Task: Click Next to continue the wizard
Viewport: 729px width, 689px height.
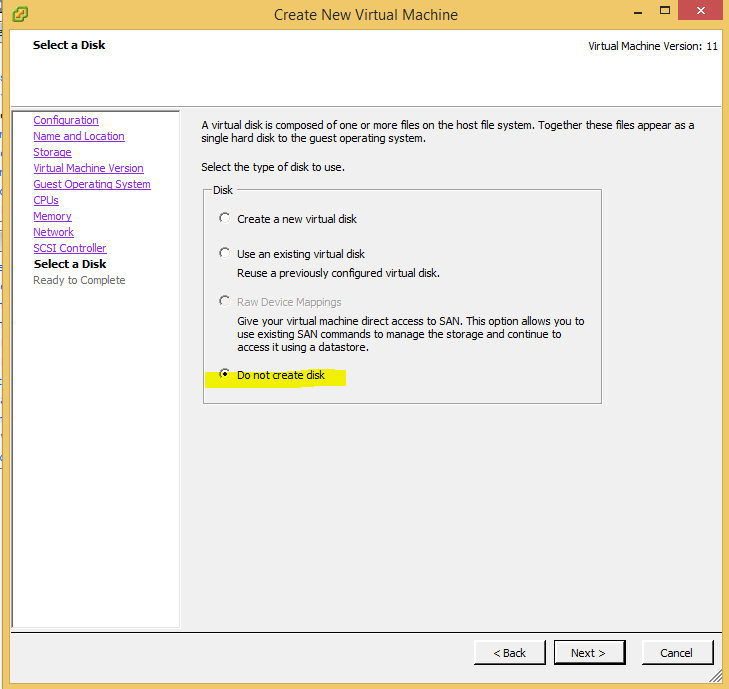Action: [589, 653]
